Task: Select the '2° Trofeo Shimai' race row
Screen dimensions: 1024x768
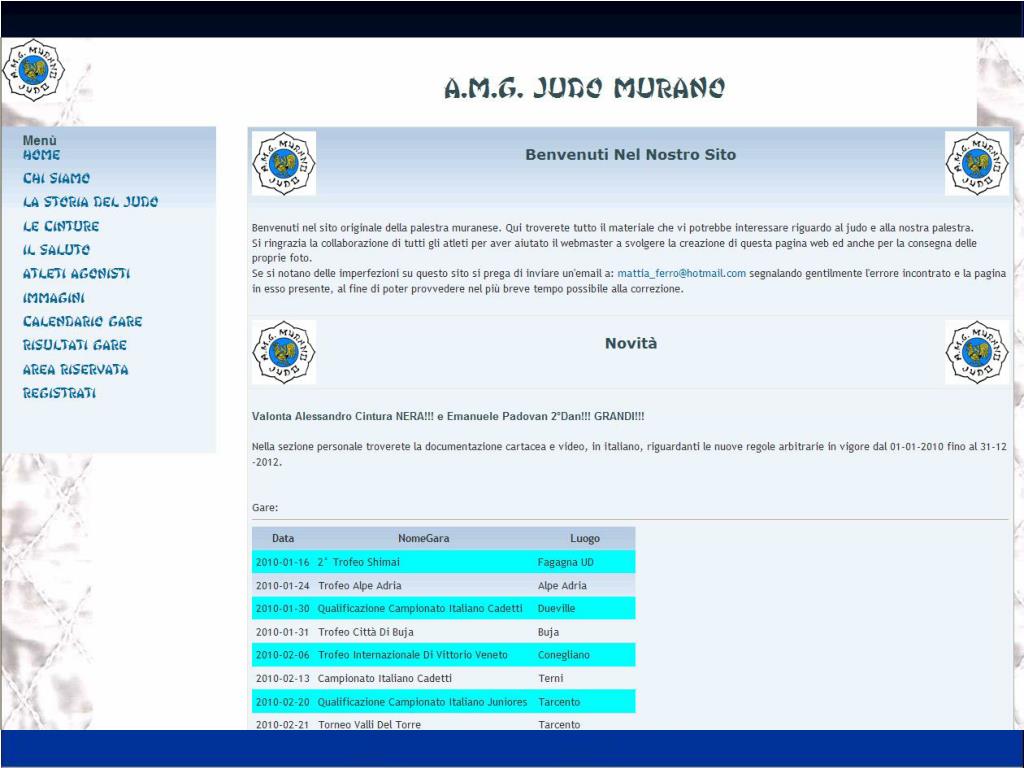Action: pyautogui.click(x=443, y=562)
